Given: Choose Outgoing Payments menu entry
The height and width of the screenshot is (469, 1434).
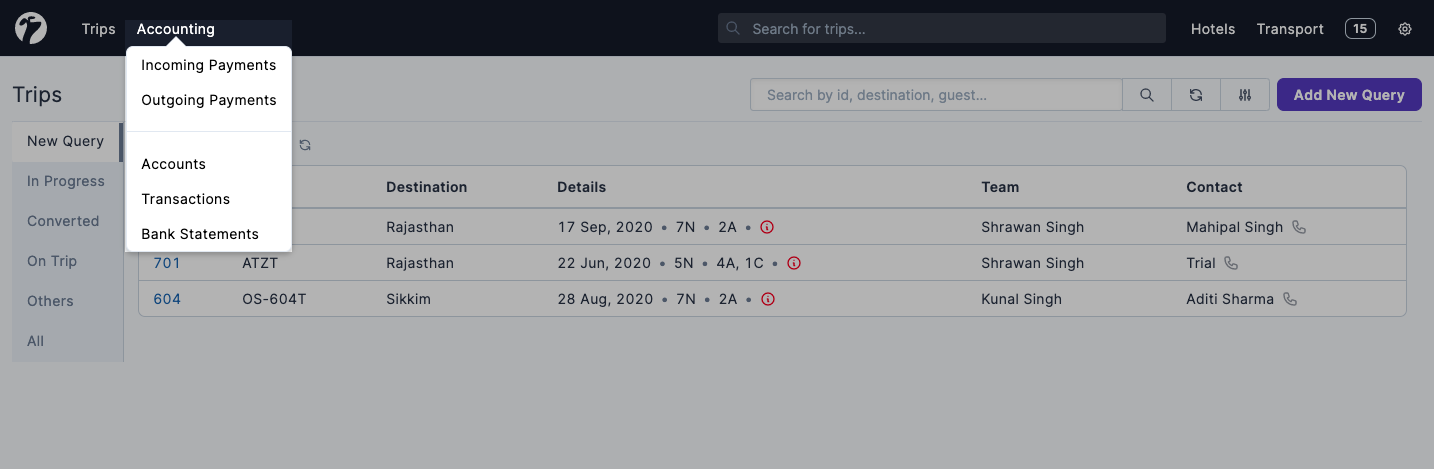Looking at the screenshot, I should click(x=208, y=100).
